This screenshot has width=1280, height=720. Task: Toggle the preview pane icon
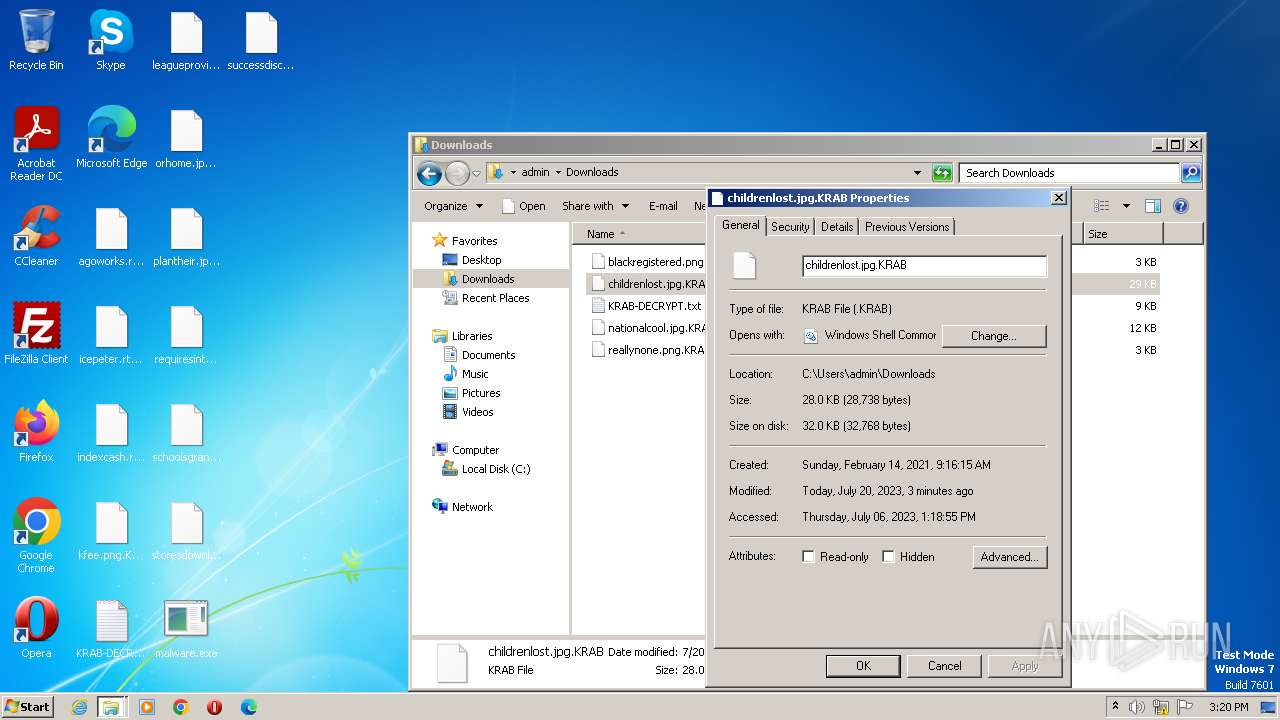(1152, 206)
